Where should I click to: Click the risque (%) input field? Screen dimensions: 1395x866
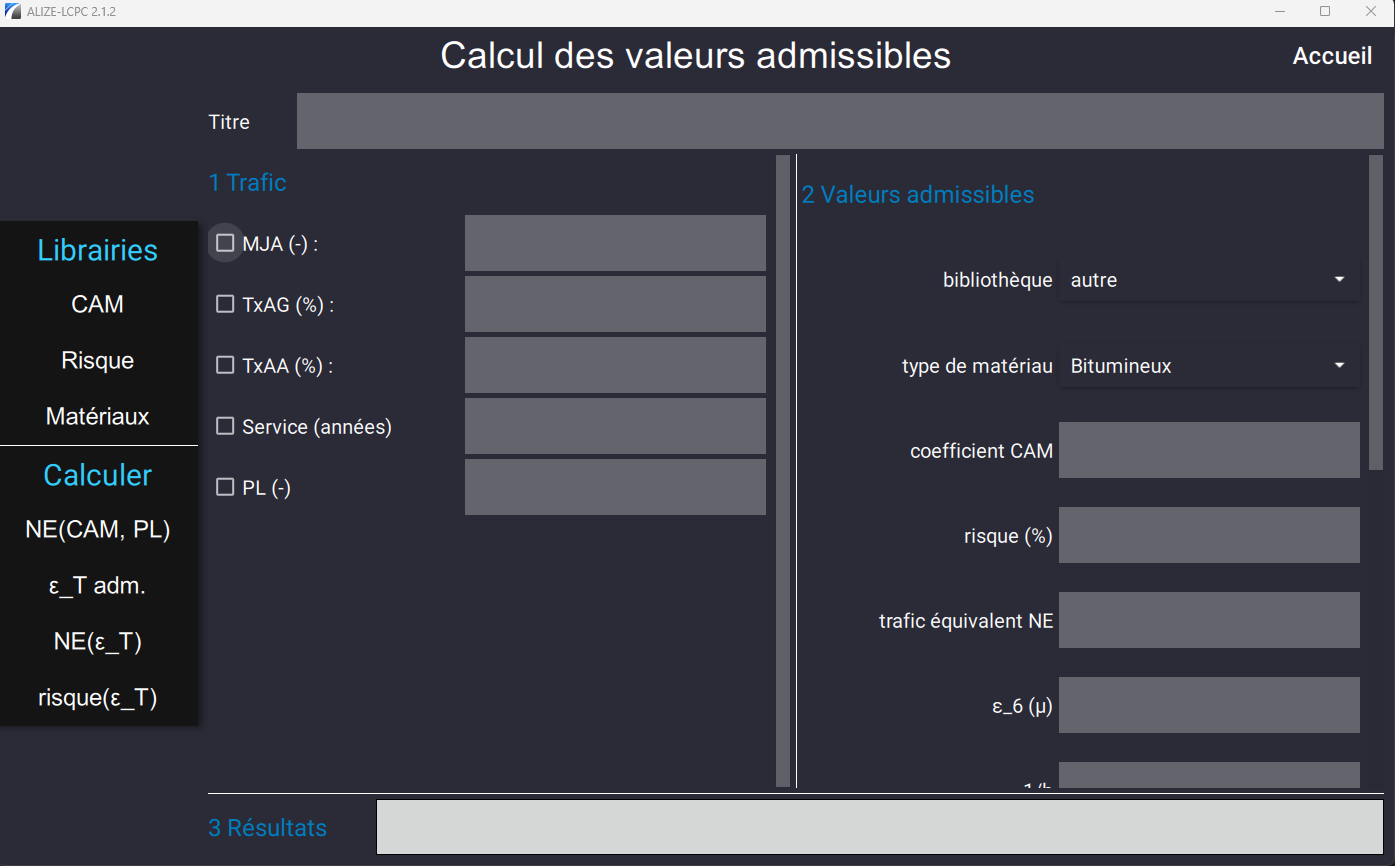tap(1209, 535)
